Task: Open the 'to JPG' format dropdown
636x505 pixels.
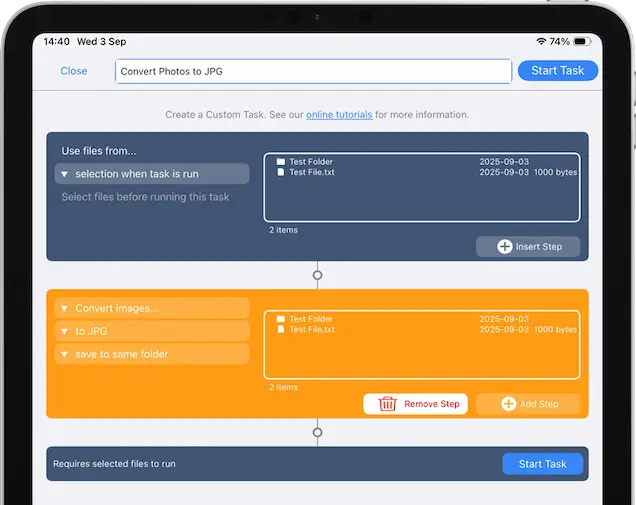Action: pyautogui.click(x=152, y=331)
